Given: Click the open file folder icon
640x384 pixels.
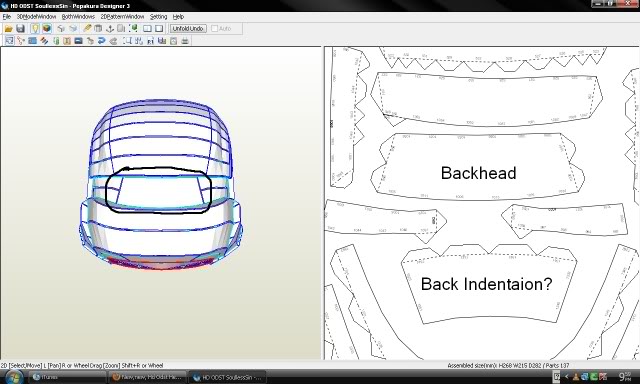Looking at the screenshot, I should (x=8, y=29).
